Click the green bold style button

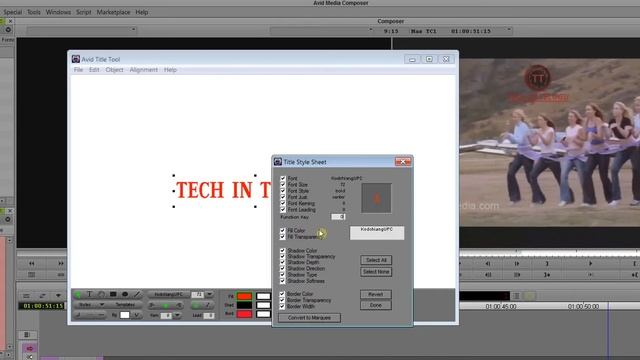point(196,305)
